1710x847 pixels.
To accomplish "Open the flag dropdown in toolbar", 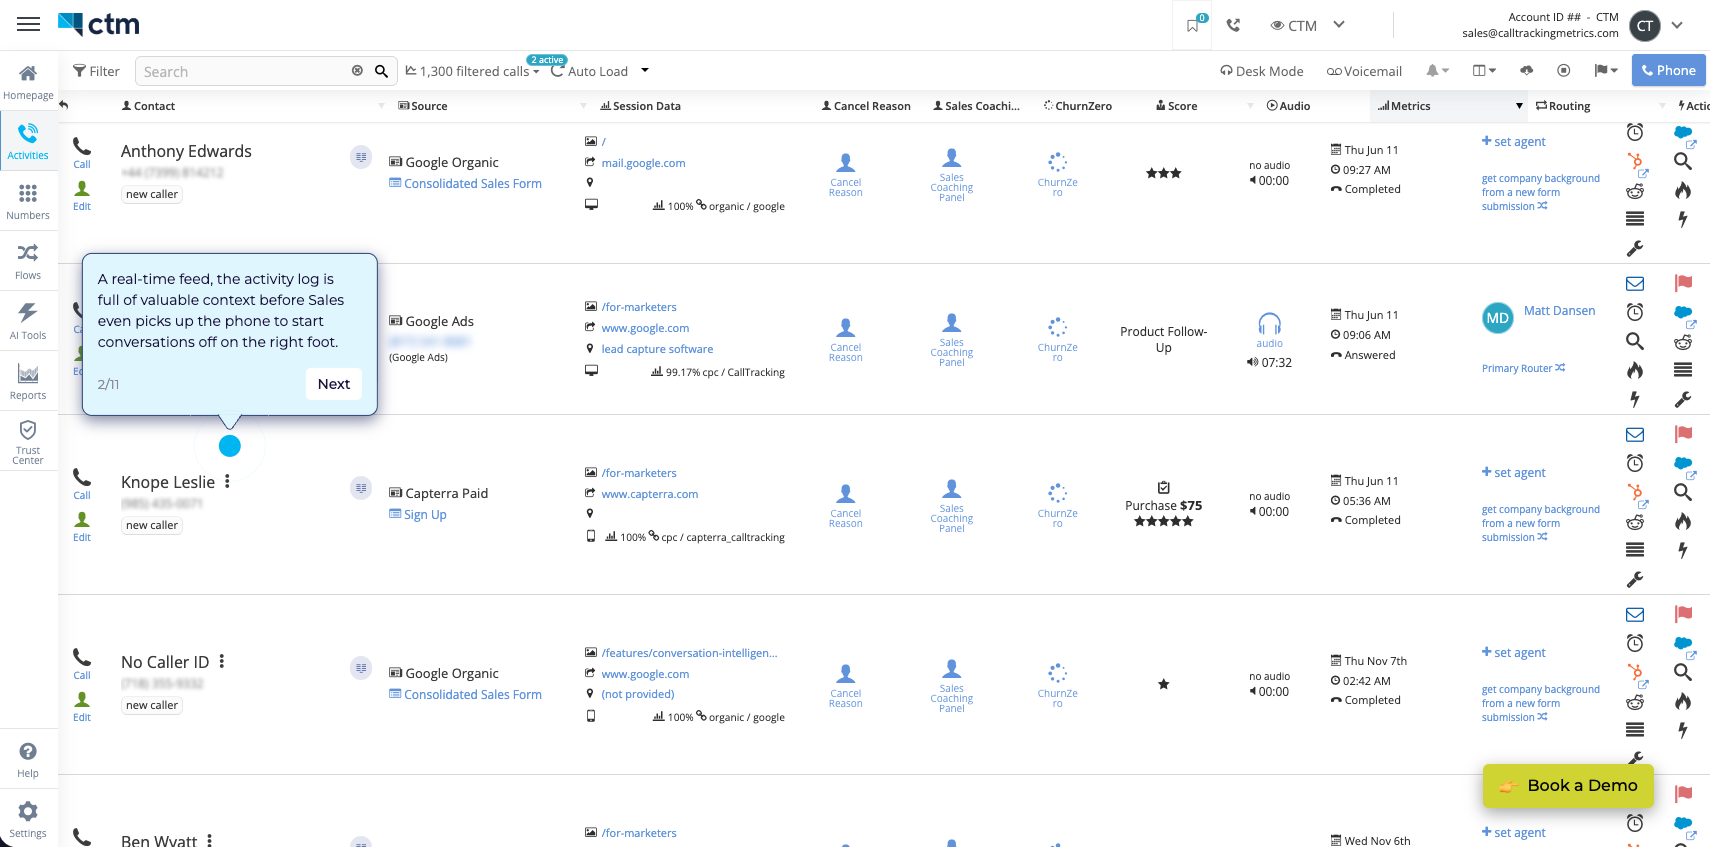I will (x=1606, y=70).
